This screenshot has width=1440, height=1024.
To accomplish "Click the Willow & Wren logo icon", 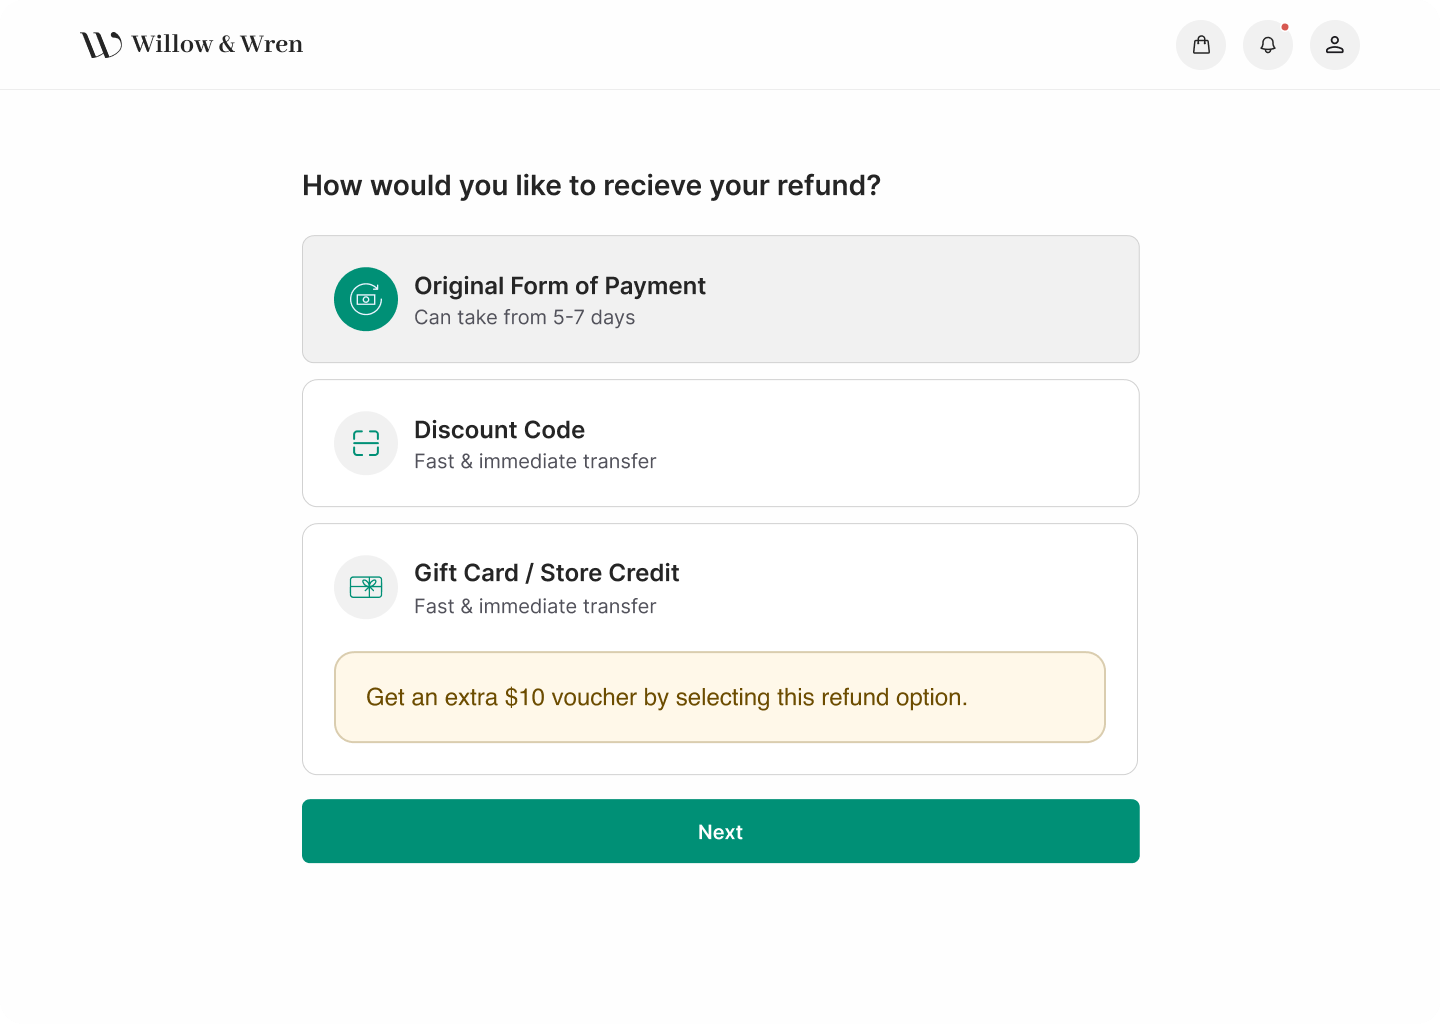I will click(98, 43).
